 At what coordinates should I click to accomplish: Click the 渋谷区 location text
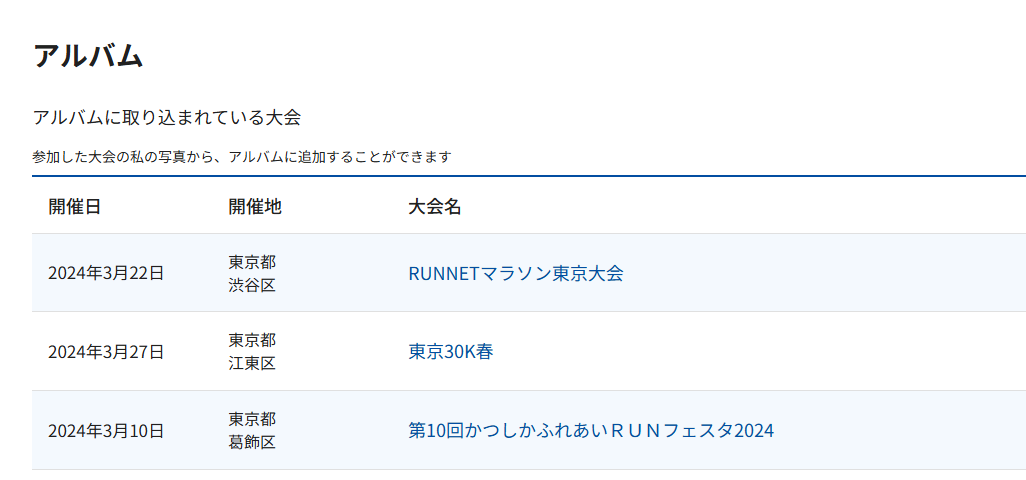coord(251,285)
